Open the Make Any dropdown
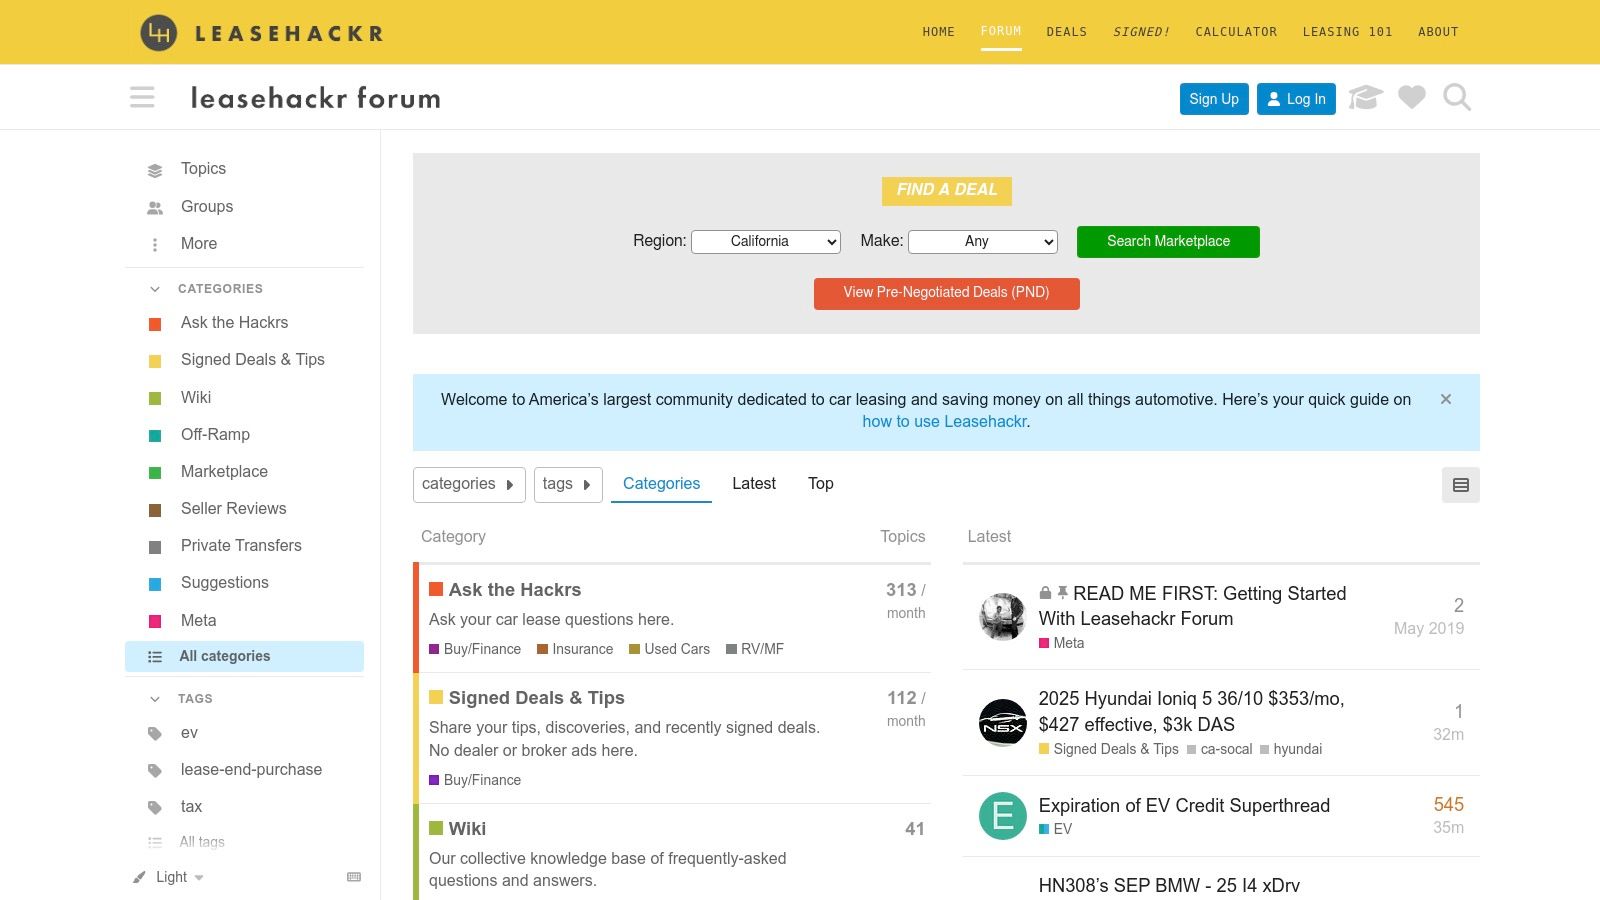This screenshot has height=900, width=1600. pyautogui.click(x=983, y=241)
